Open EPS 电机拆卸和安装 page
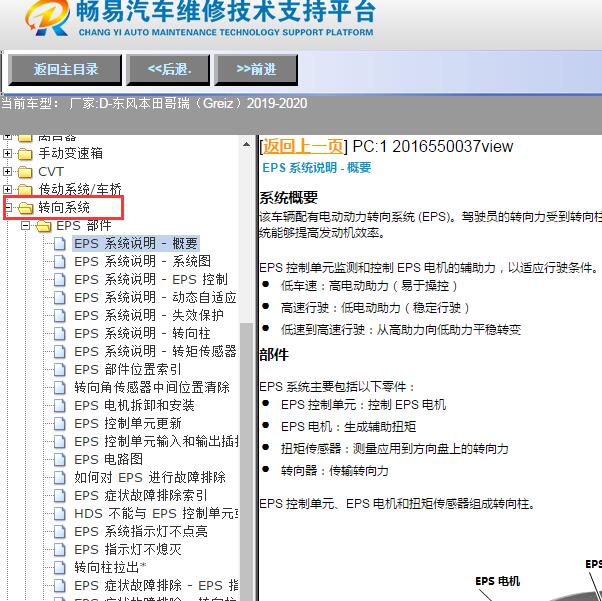Viewport: 602px width, 601px height. (134, 406)
